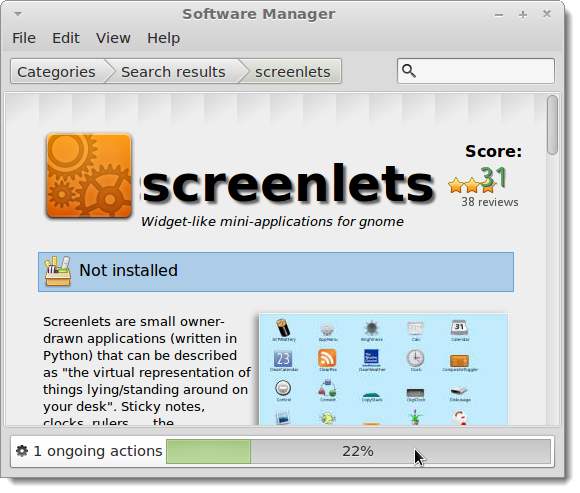
Task: Select the screenlets breadcrumb
Action: point(292,71)
